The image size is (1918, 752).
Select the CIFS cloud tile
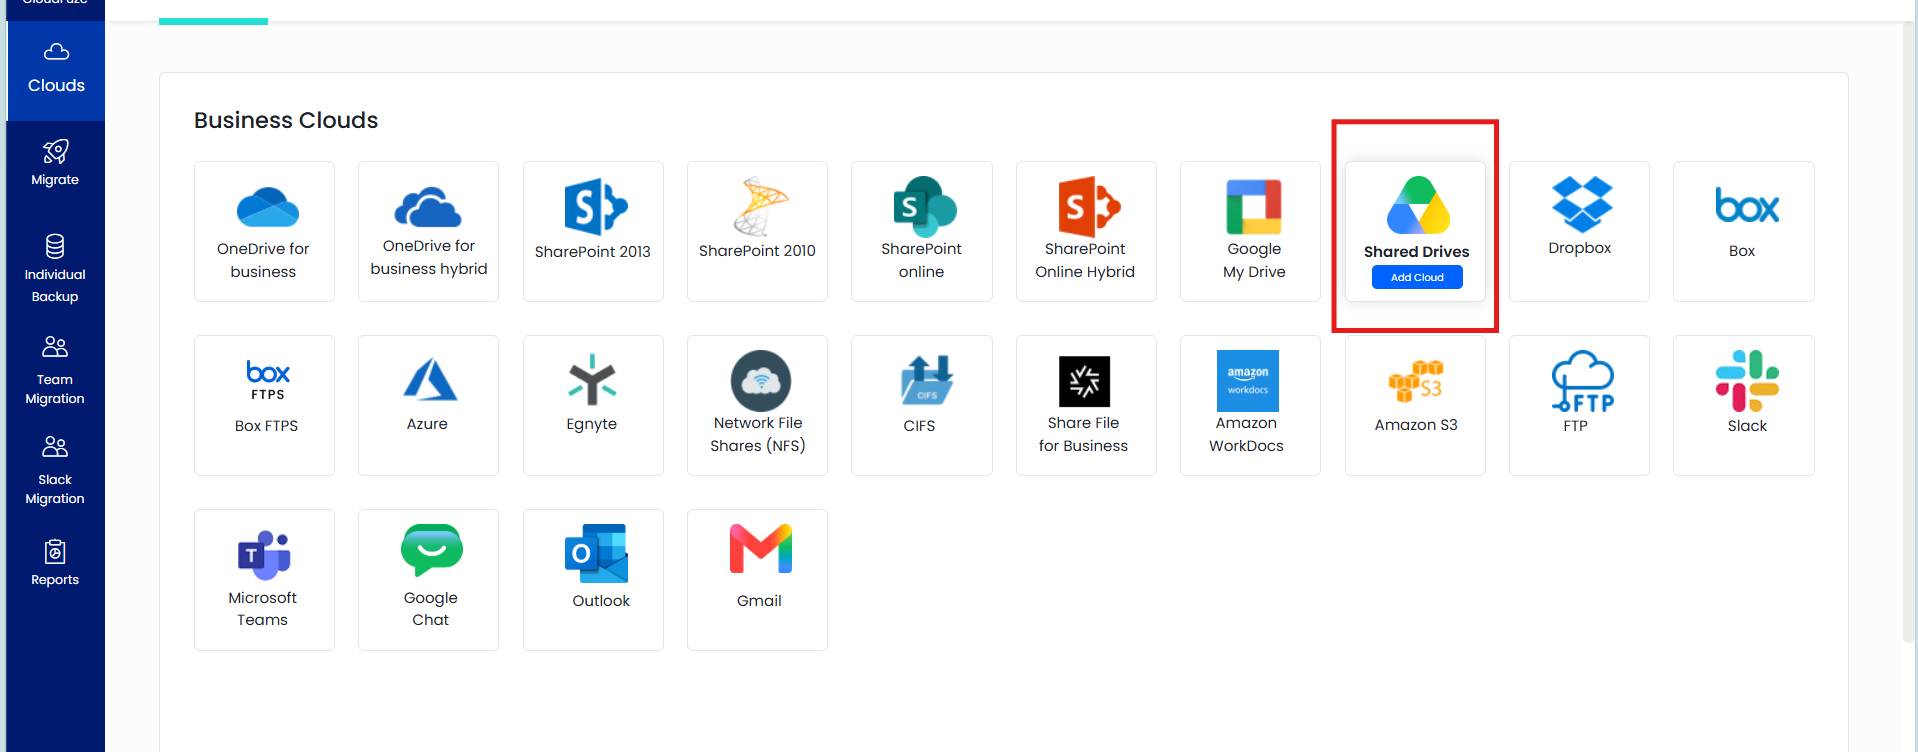coord(922,405)
